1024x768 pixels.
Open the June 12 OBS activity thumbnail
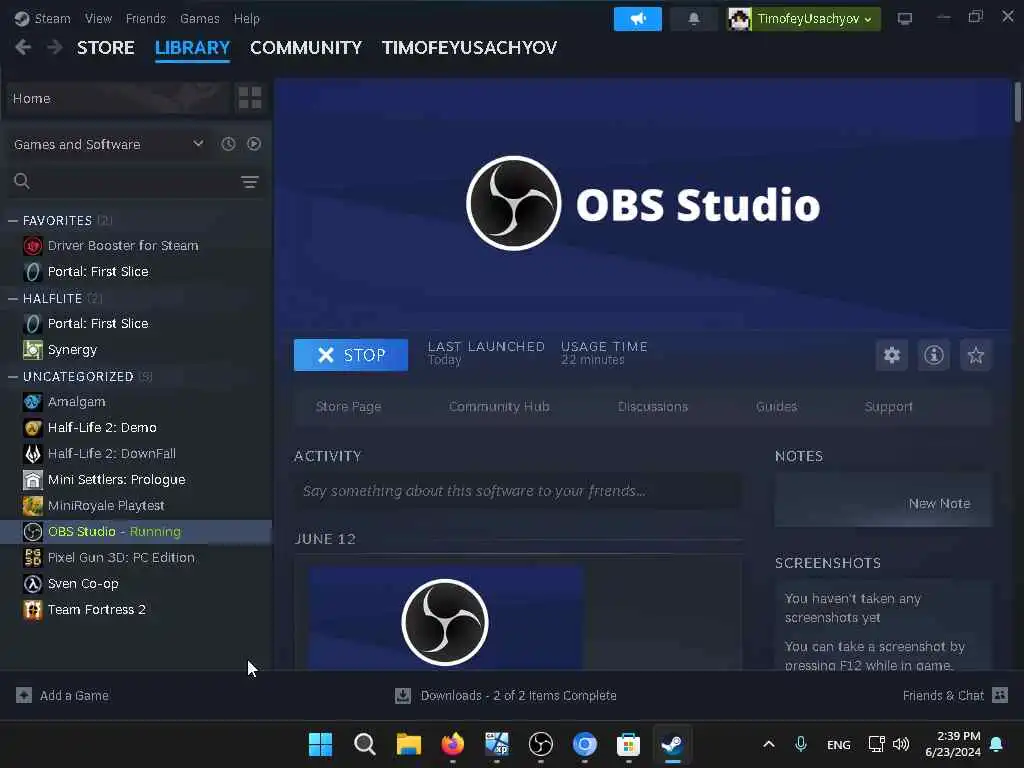tap(445, 618)
